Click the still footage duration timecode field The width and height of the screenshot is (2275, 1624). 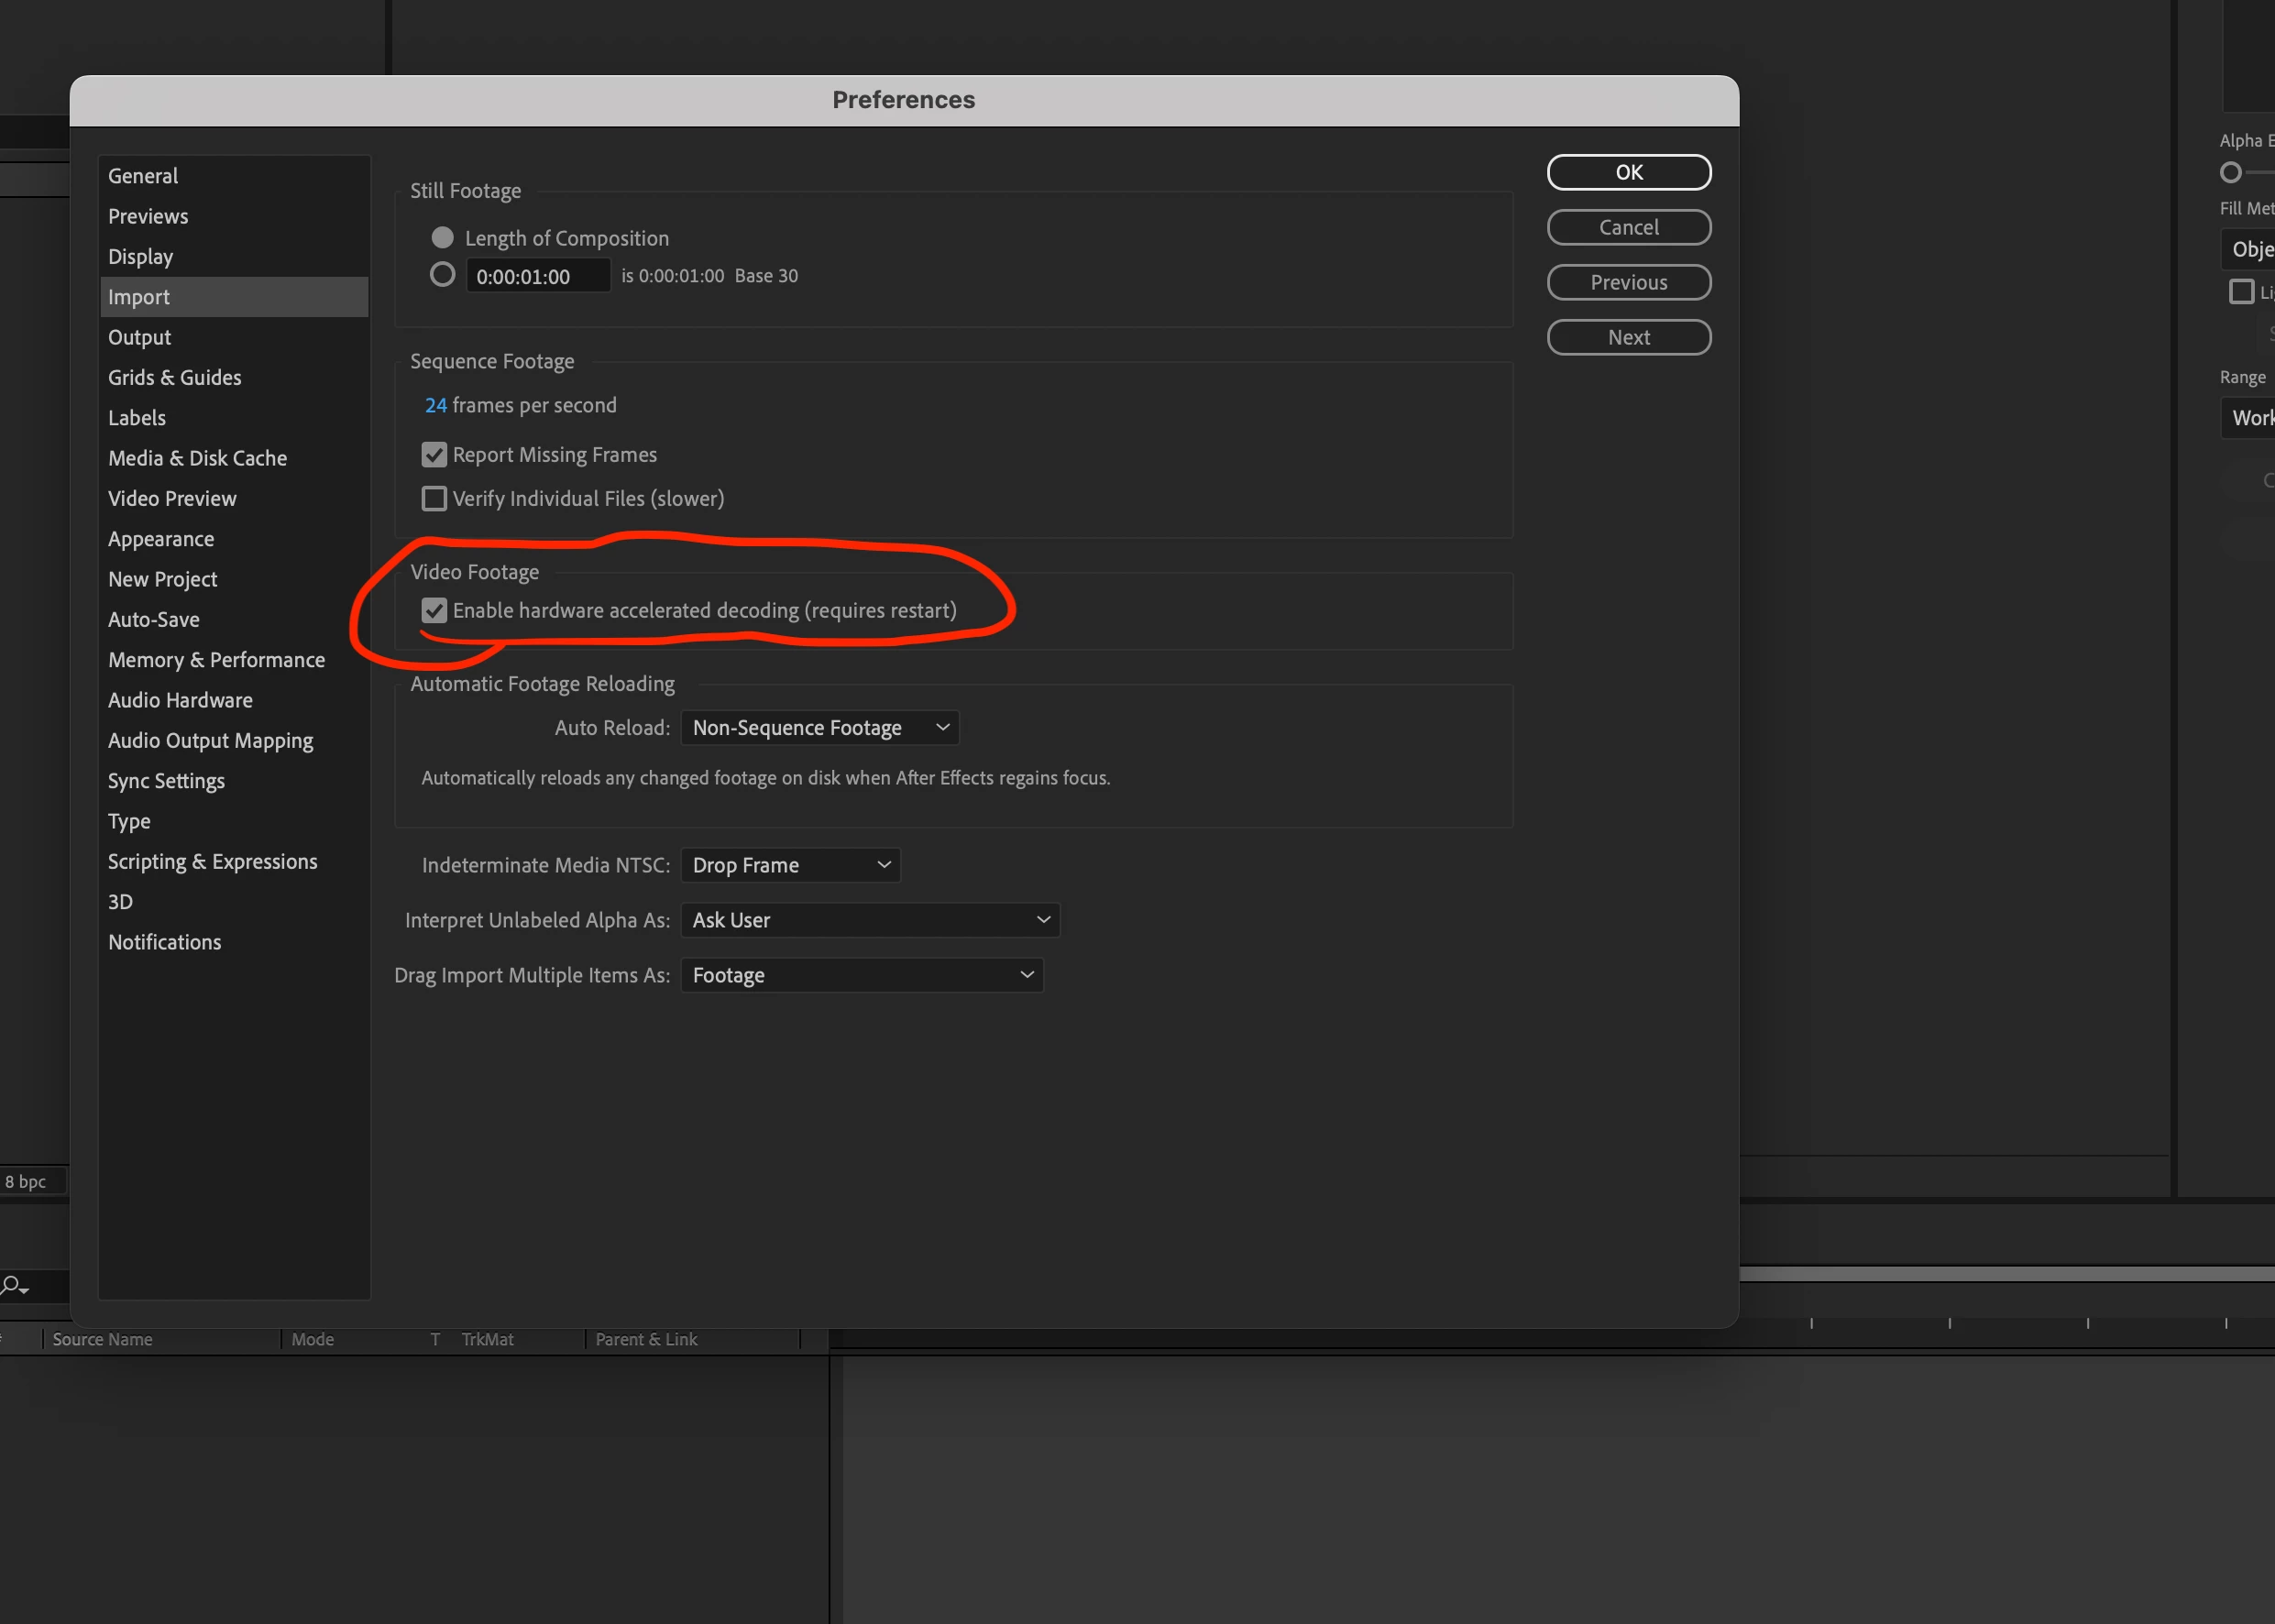pyautogui.click(x=537, y=276)
